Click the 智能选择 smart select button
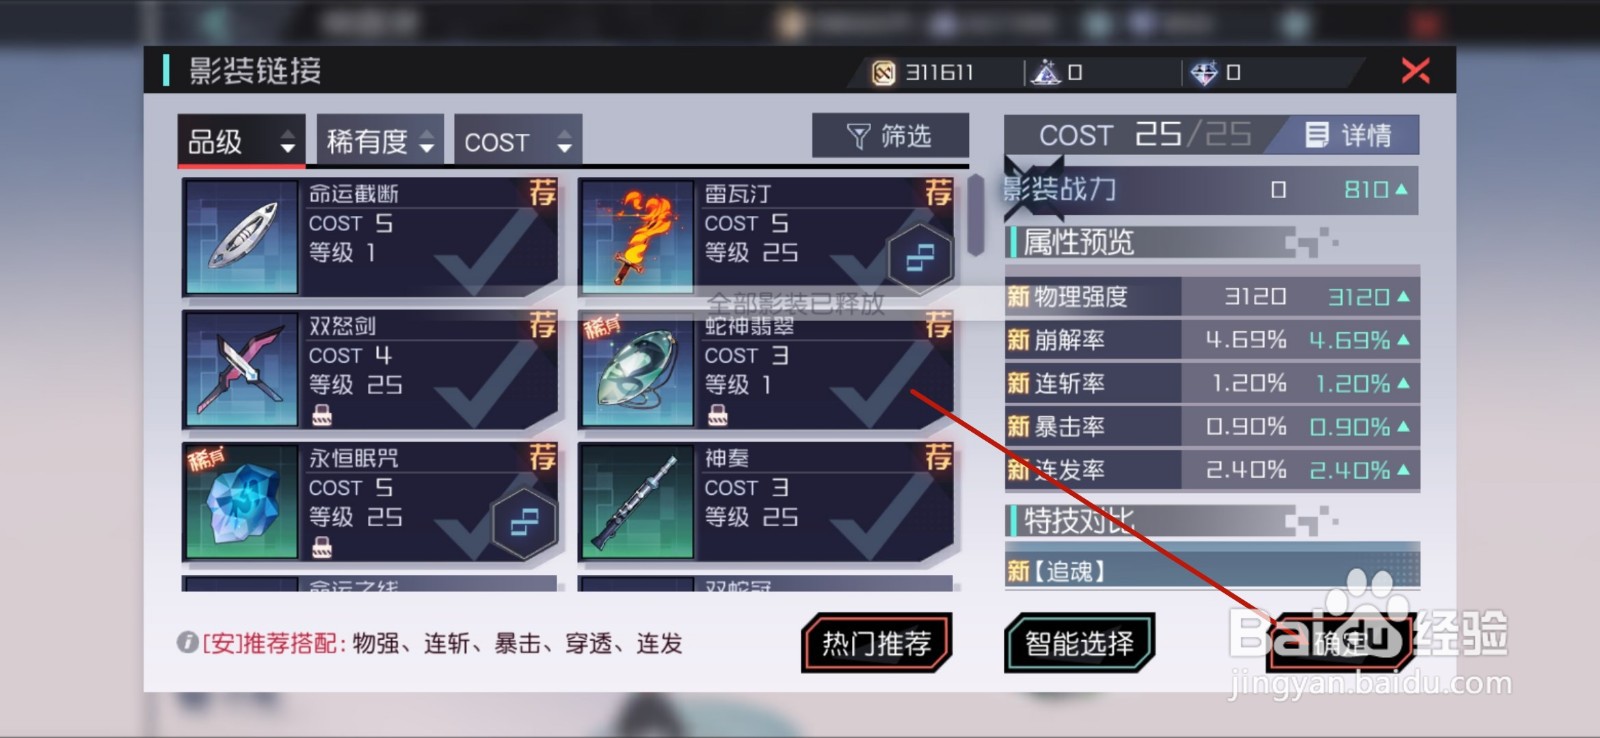The height and width of the screenshot is (738, 1600). 1079,643
